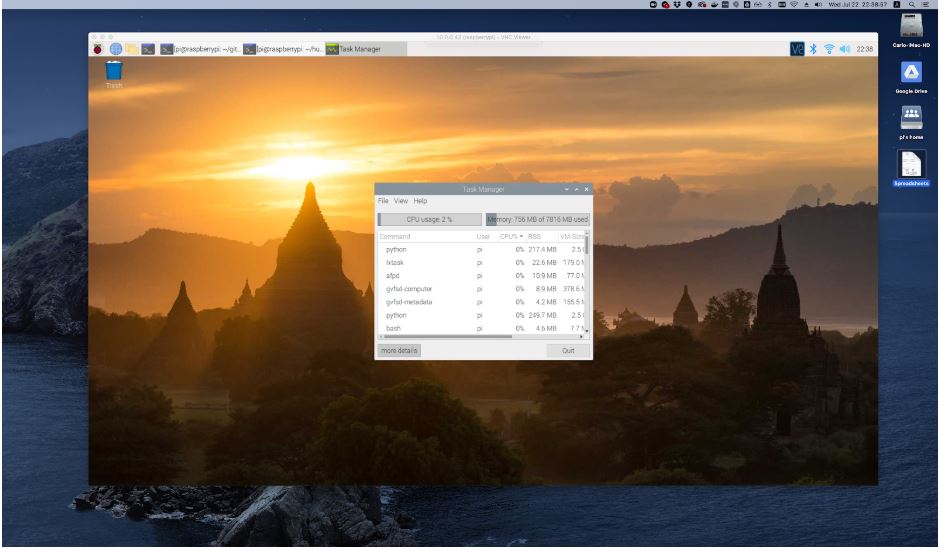
Task: Click the VNC Server tray icon
Action: 797,49
